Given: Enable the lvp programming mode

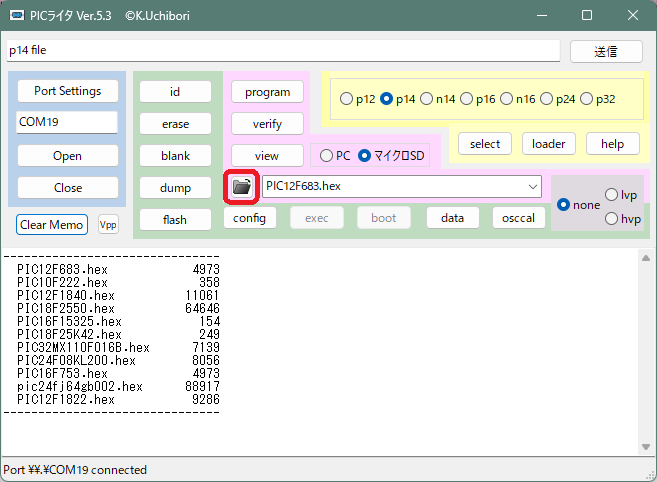Looking at the screenshot, I should coord(612,195).
